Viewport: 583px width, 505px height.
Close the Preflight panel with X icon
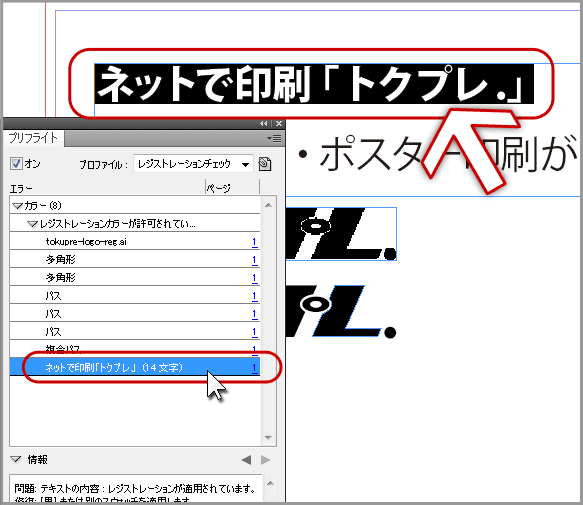point(279,123)
